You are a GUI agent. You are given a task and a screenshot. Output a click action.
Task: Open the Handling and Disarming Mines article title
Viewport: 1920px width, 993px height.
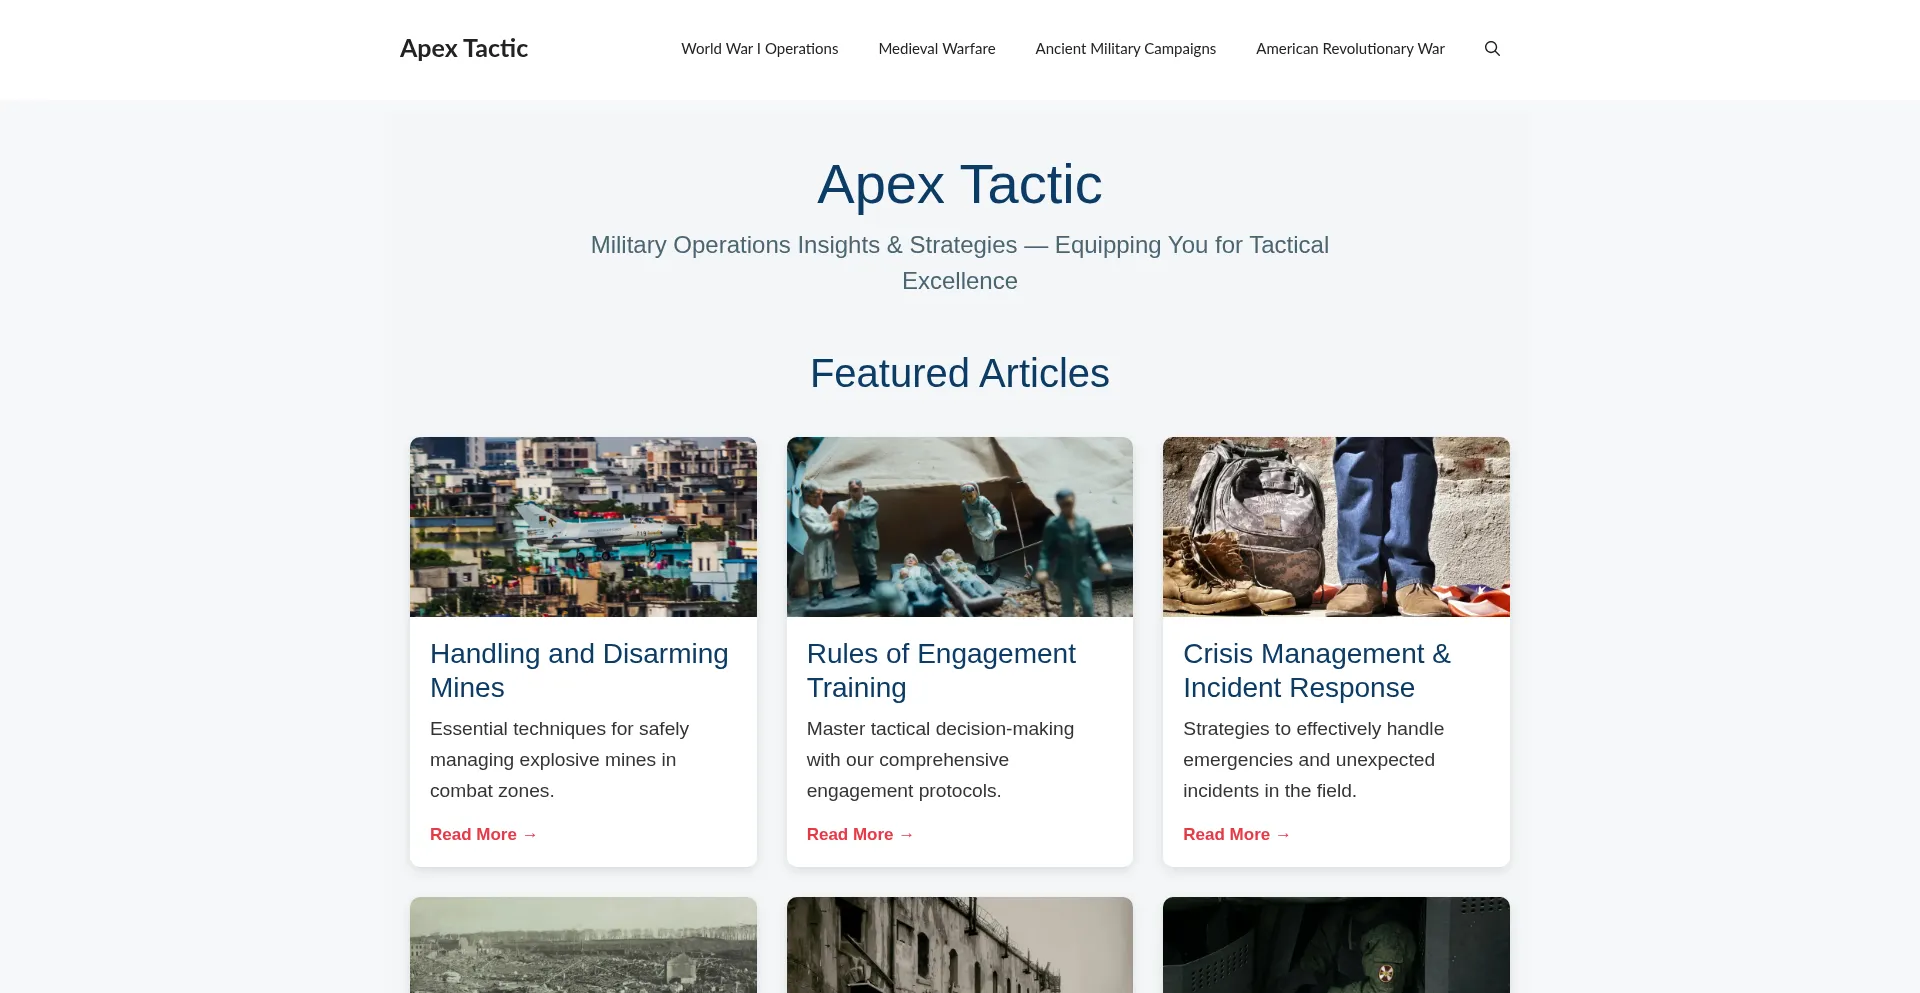tap(578, 670)
